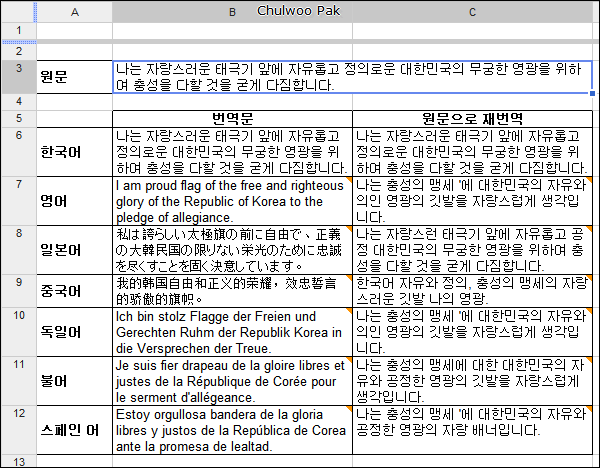Select column C header
The image size is (600, 468).
[472, 12]
